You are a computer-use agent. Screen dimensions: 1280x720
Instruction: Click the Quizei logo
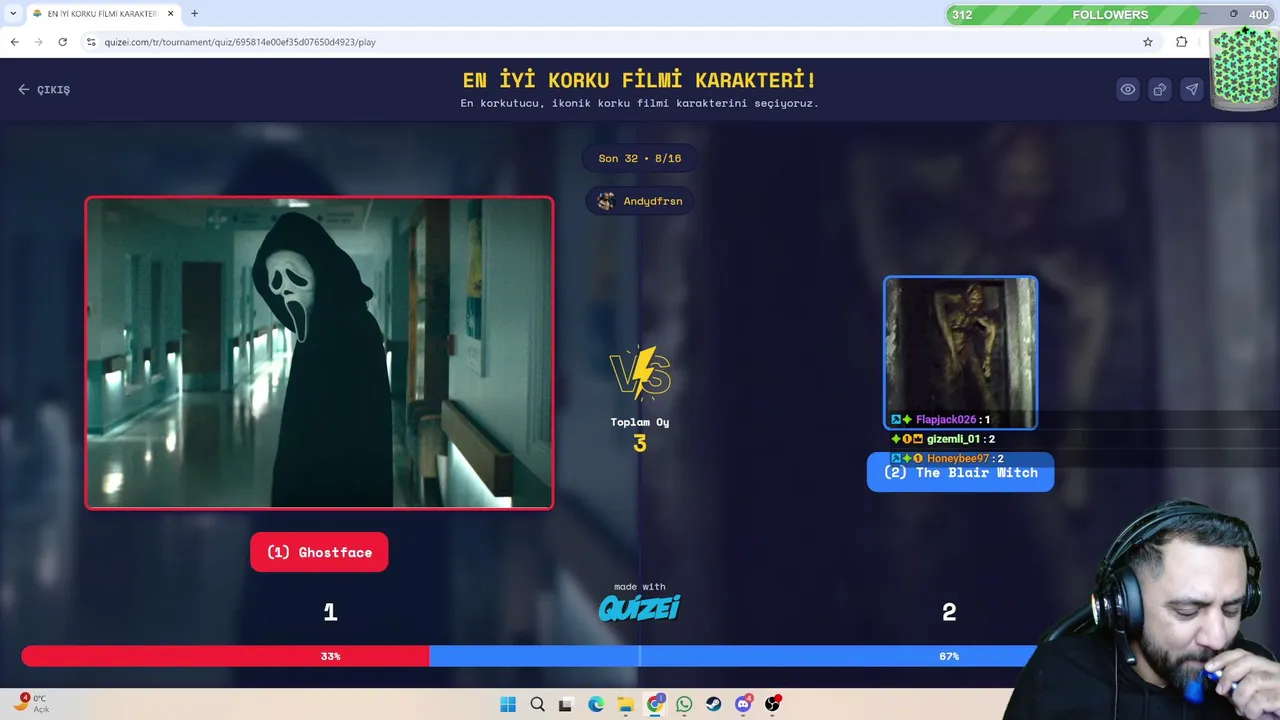click(x=640, y=607)
